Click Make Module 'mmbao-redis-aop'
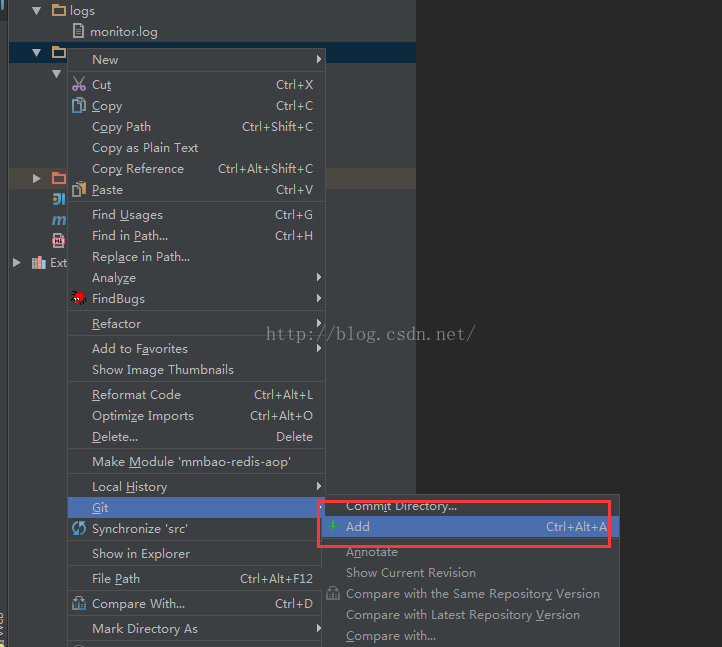Viewport: 722px width, 647px height. point(191,462)
